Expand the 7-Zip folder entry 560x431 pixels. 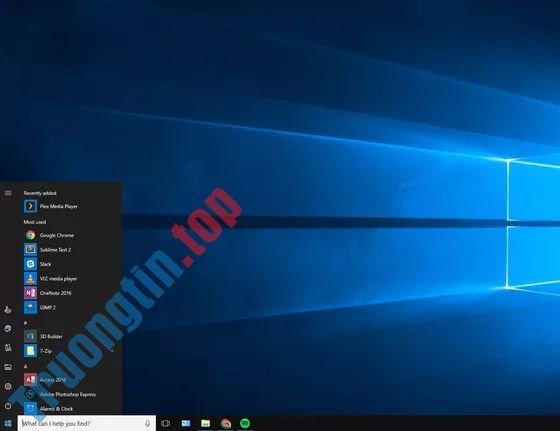69,351
